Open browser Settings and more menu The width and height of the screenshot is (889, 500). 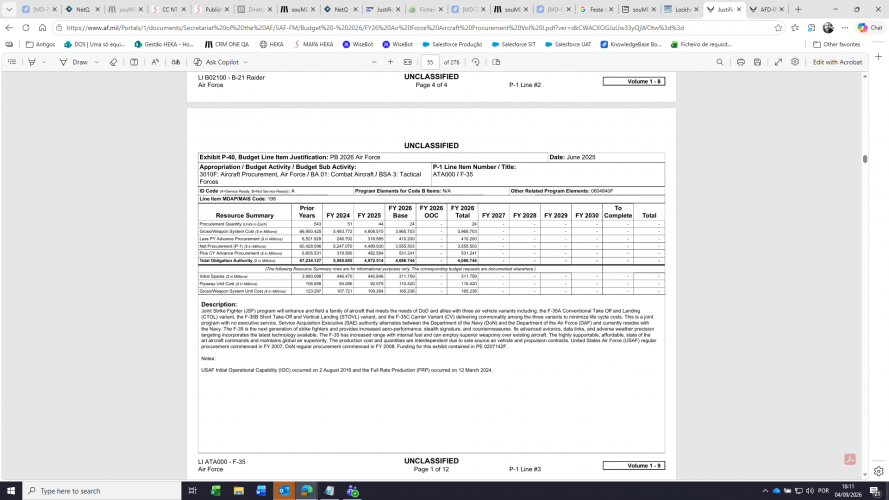(x=845, y=28)
